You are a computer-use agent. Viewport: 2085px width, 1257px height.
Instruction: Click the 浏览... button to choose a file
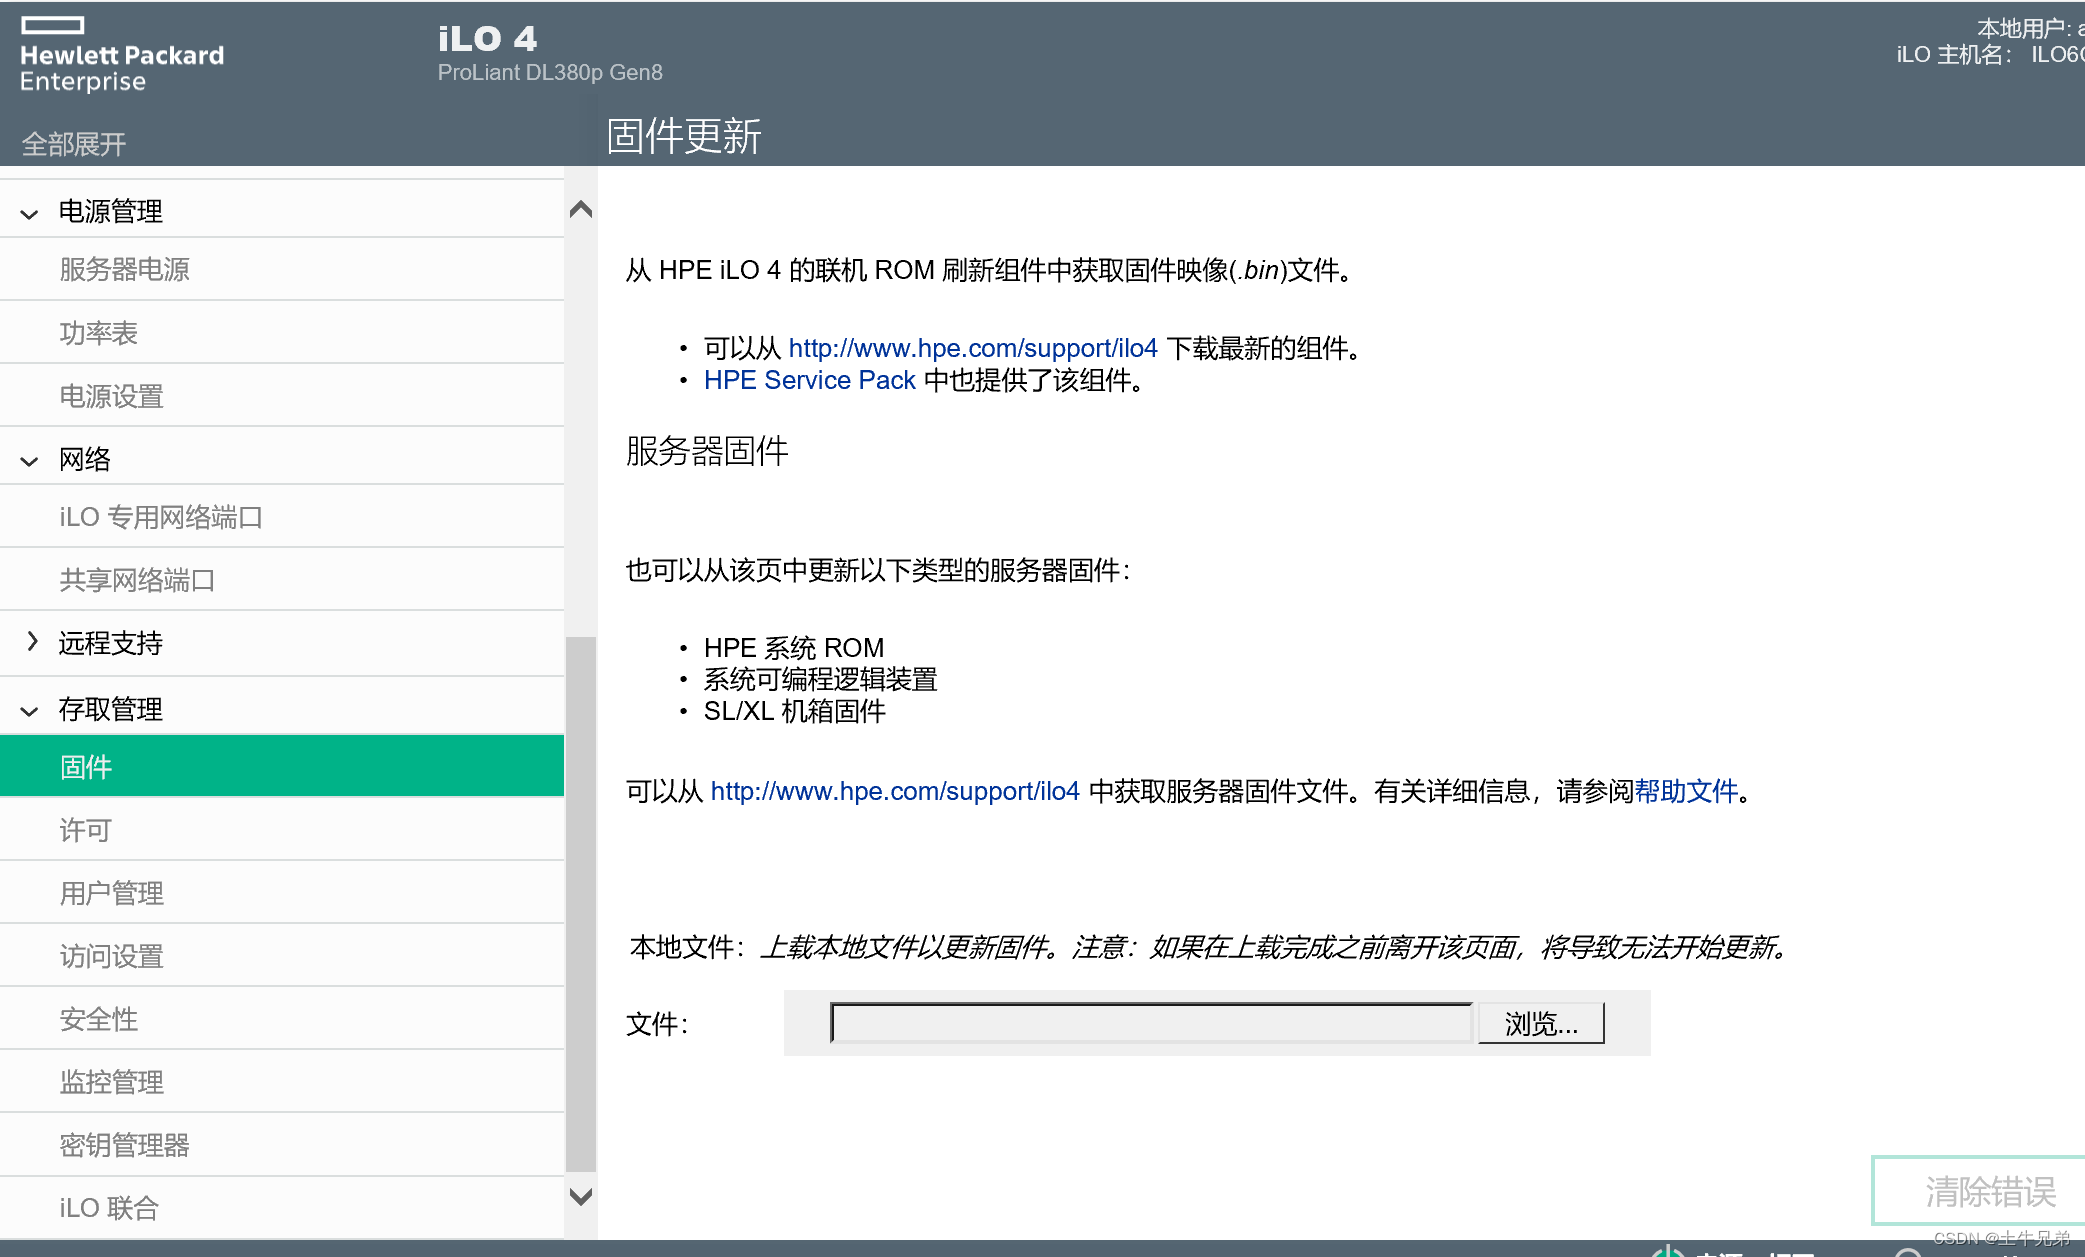(x=1539, y=1022)
